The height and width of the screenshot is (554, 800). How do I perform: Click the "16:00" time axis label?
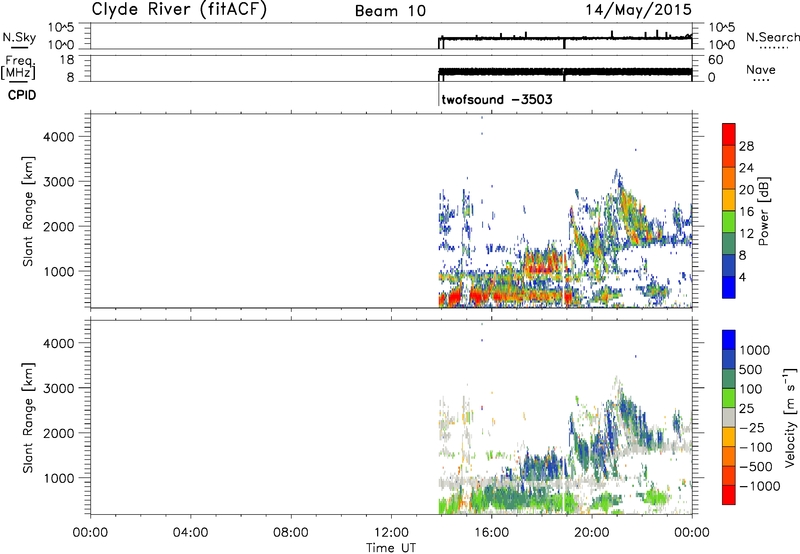tap(491, 533)
